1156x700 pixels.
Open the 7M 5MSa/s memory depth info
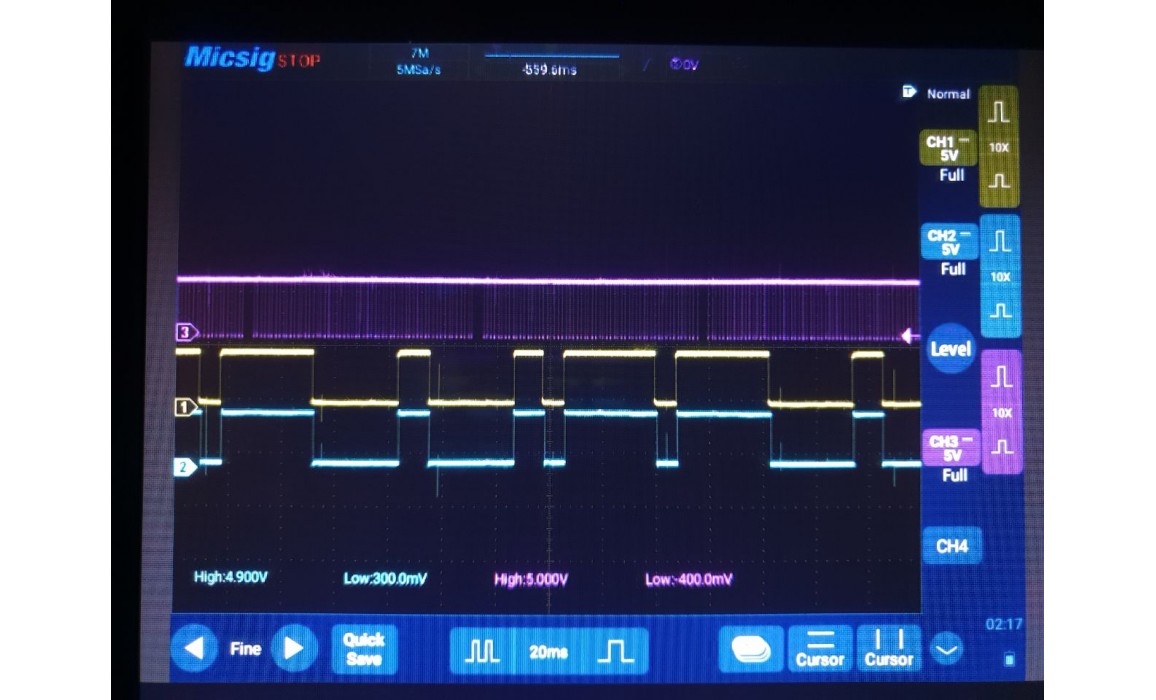(419, 61)
